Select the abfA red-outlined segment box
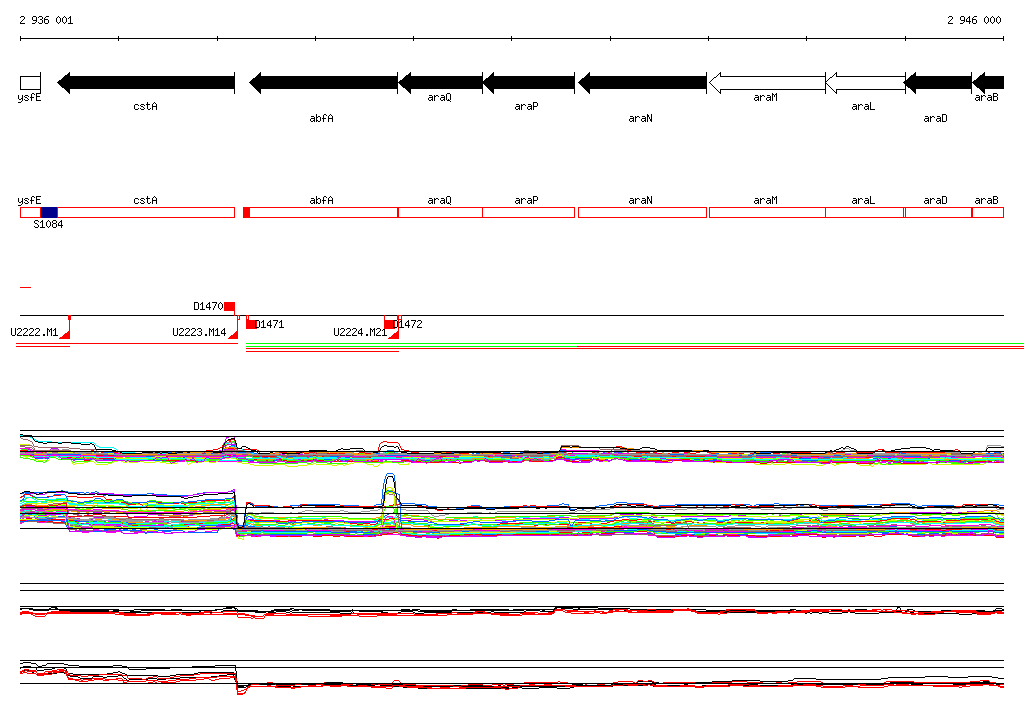Screen dimensions: 1024x714 324,212
